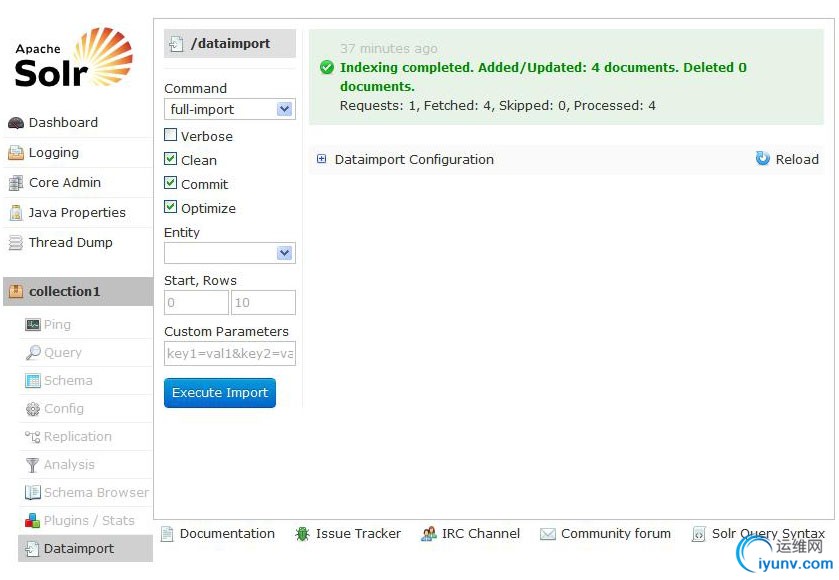839x580 pixels.
Task: Open Schema under collection1
Action: click(68, 380)
